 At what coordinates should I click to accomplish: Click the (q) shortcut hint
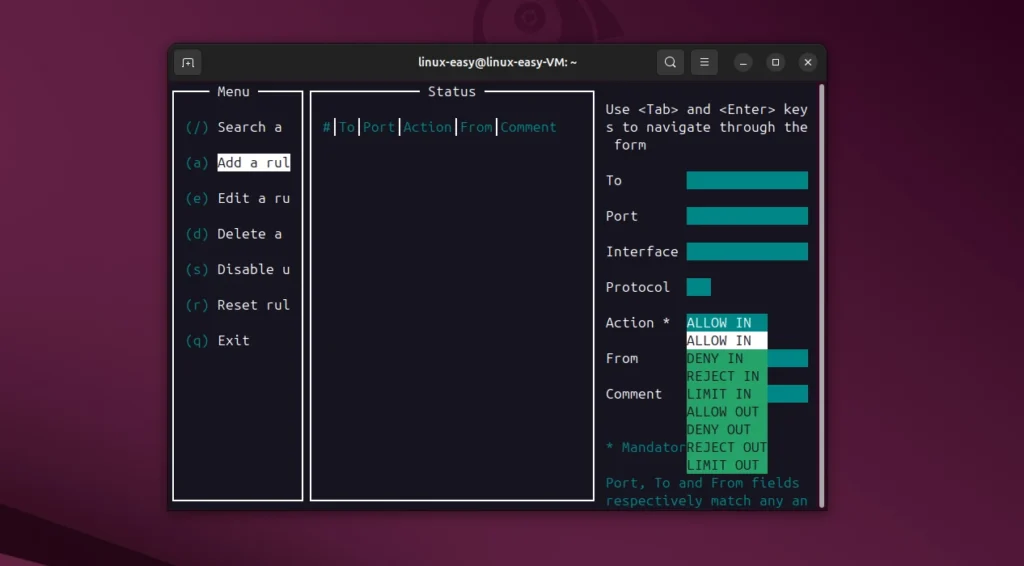197,341
